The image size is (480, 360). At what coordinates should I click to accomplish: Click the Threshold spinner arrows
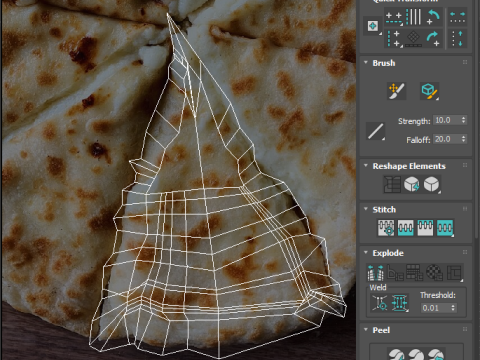point(453,308)
